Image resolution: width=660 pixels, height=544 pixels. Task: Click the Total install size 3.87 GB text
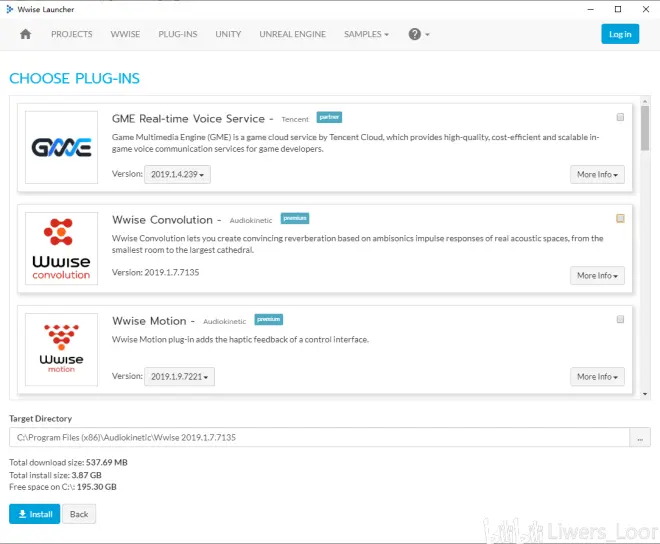coord(55,475)
